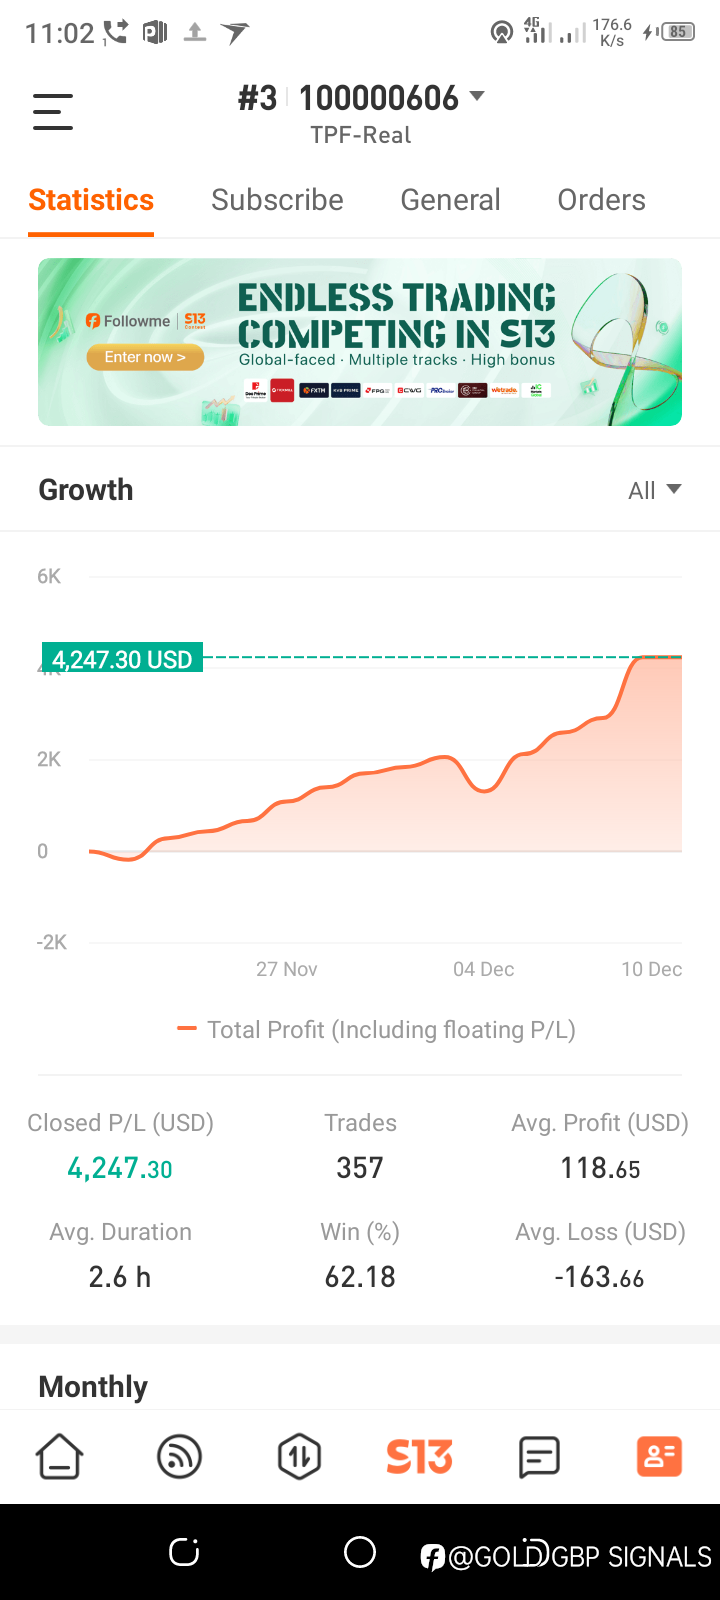Image resolution: width=720 pixels, height=1600 pixels.
Task: Open the messages chat icon
Action: click(539, 1457)
